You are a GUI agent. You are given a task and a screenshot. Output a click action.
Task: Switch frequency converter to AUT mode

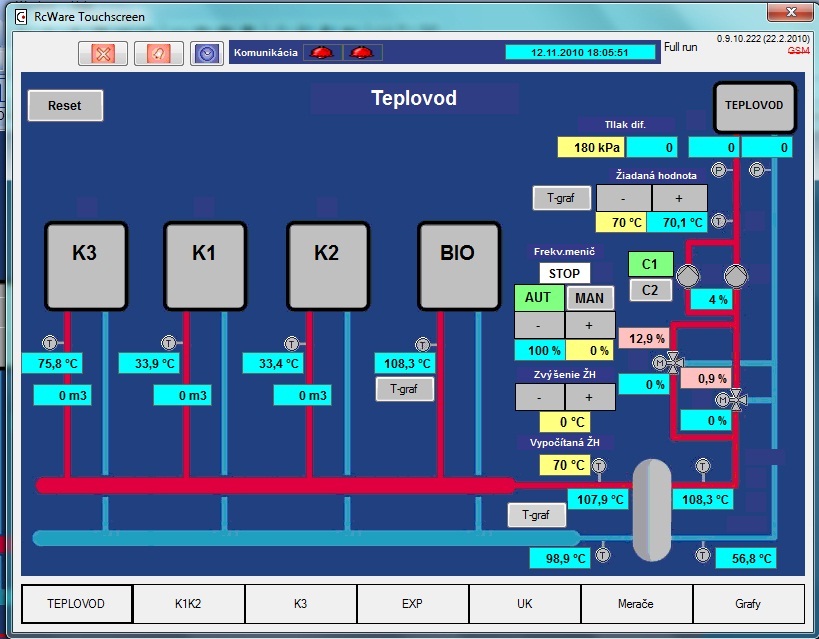pyautogui.click(x=539, y=298)
